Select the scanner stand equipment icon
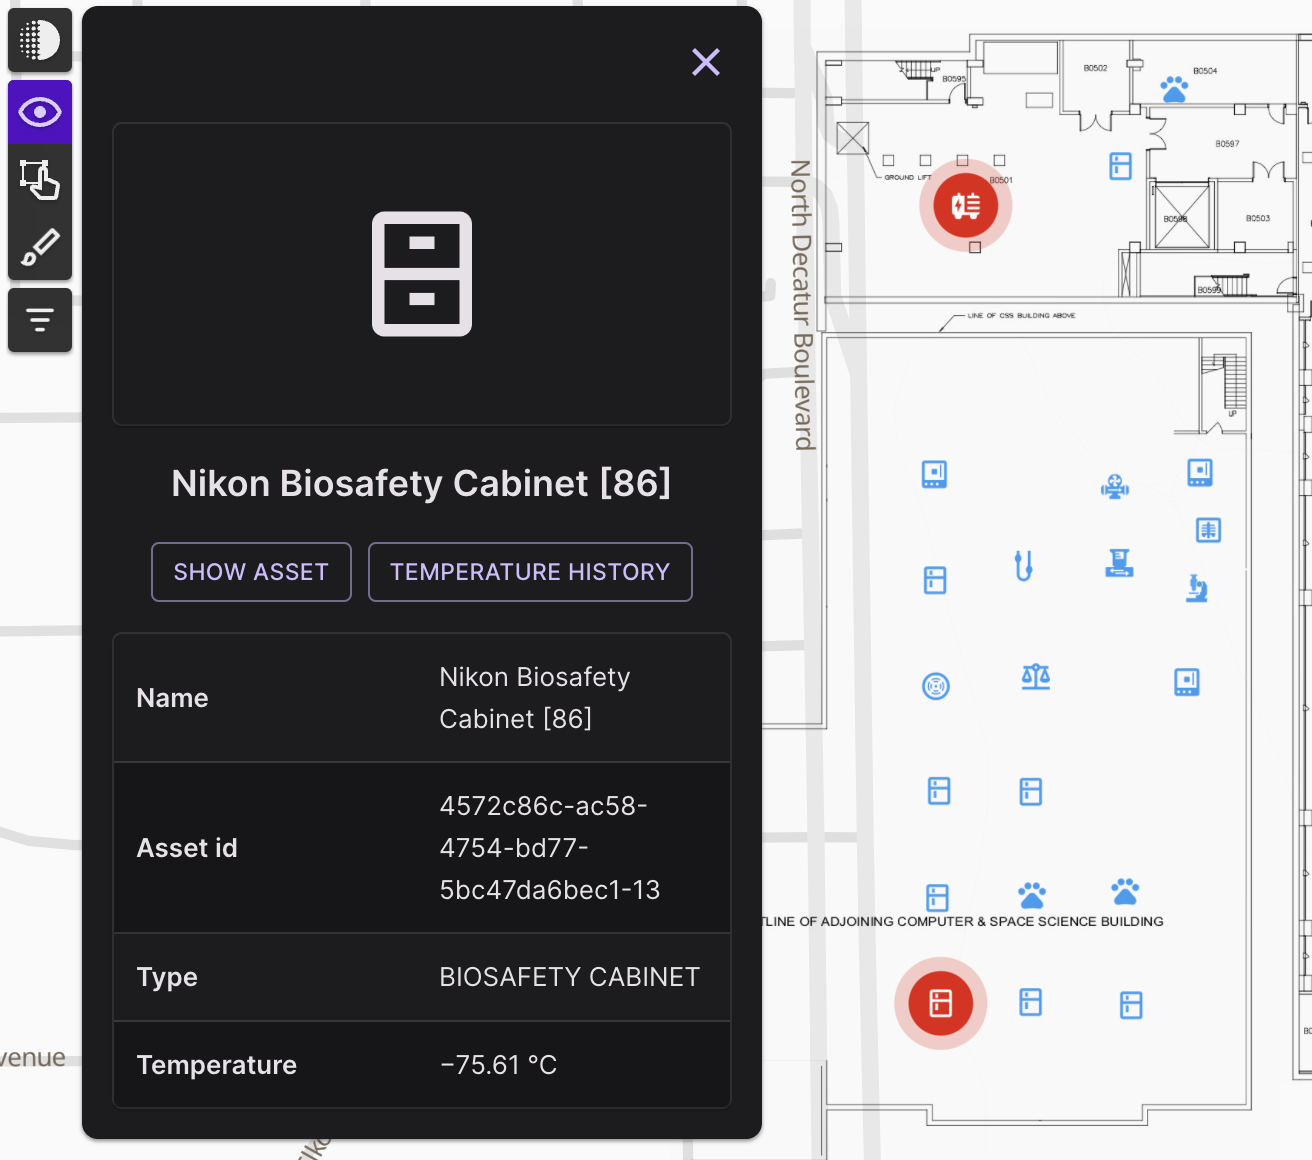The width and height of the screenshot is (1312, 1160). [1119, 564]
